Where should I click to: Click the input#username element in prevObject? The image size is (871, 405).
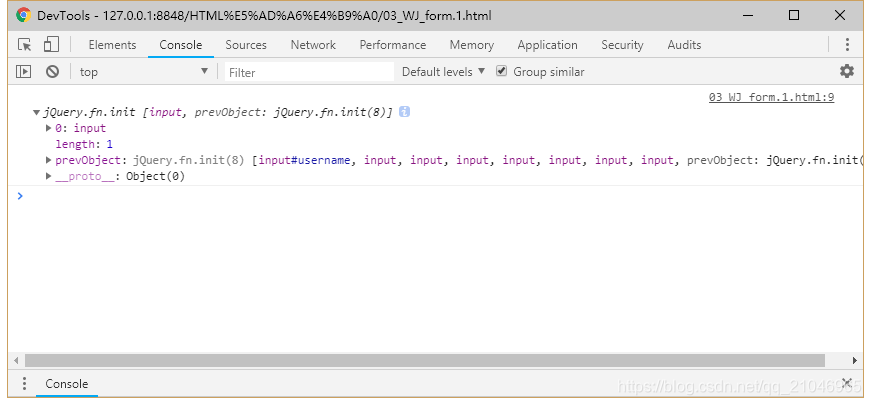tap(303, 161)
